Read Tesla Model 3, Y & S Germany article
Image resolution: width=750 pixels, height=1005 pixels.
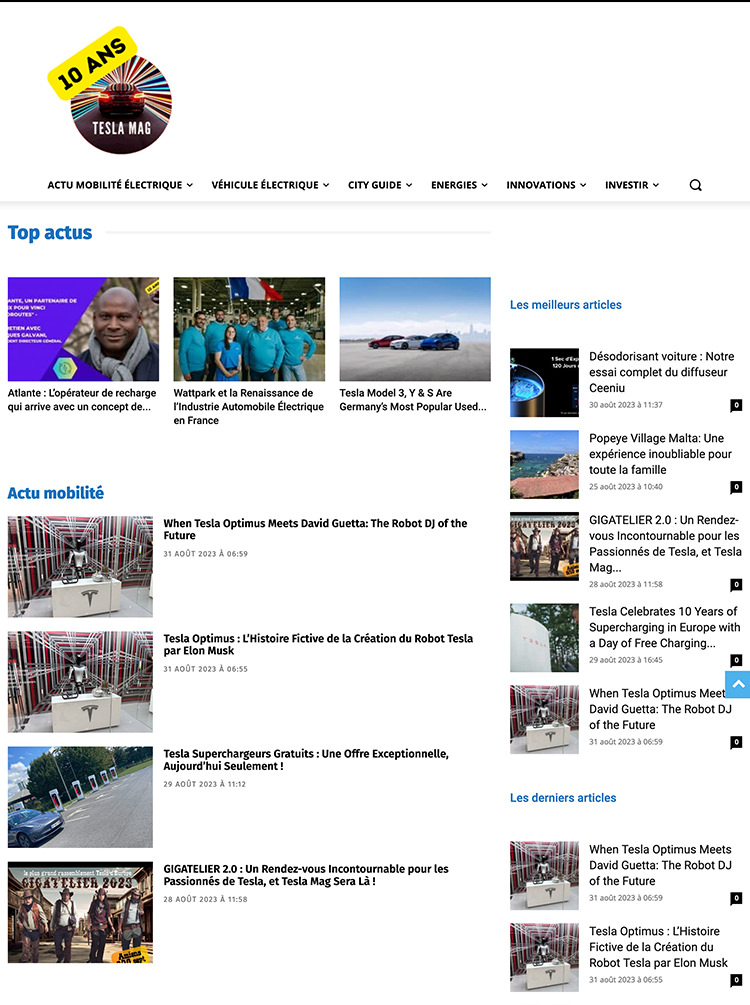point(413,400)
